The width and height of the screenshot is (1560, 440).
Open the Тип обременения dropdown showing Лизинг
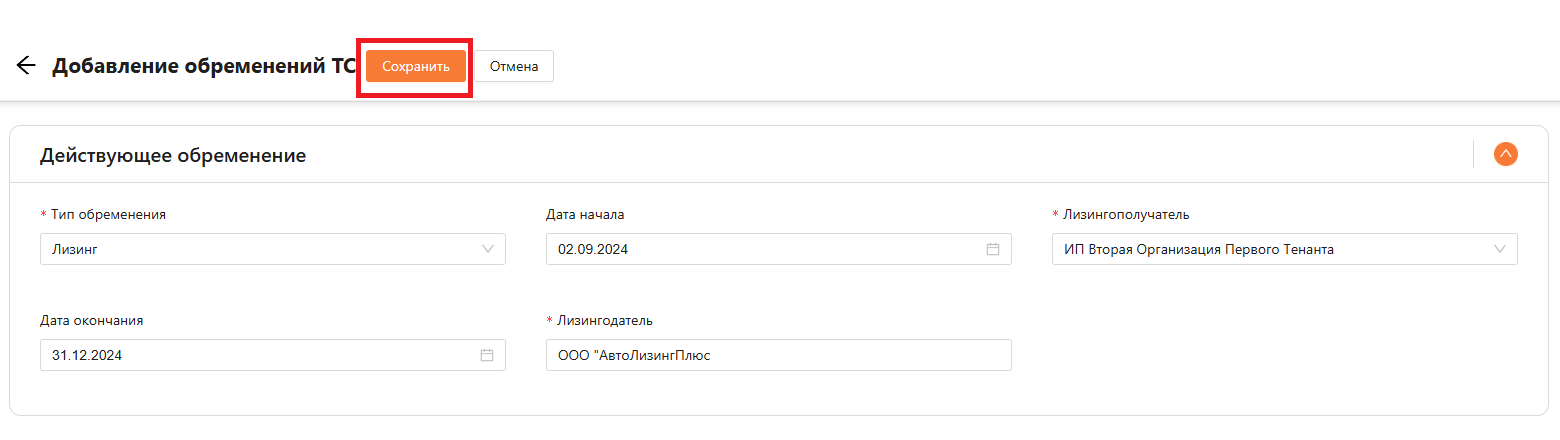click(260, 249)
